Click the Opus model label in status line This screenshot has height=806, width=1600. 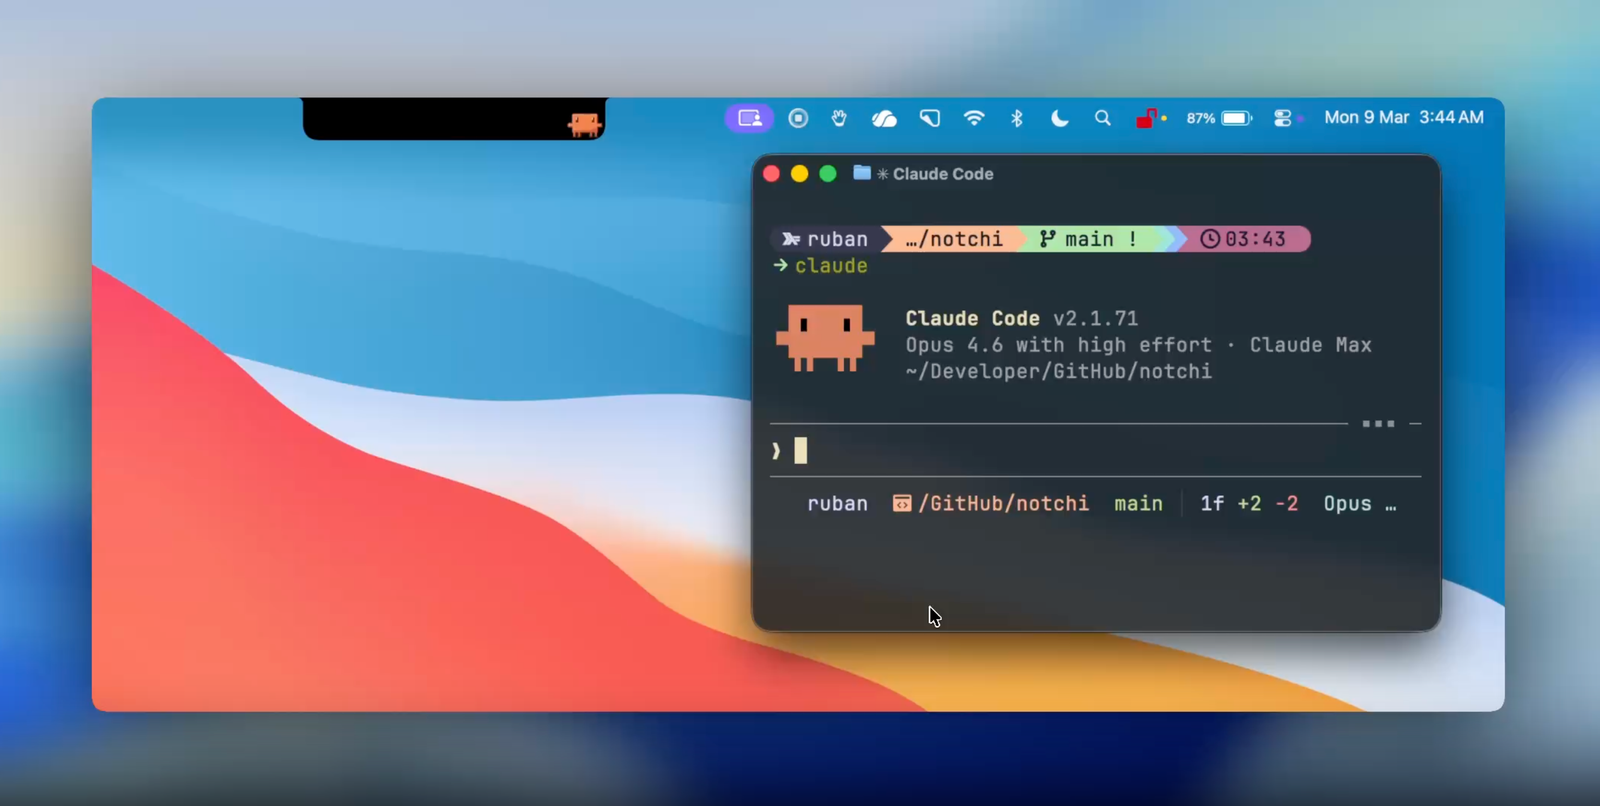(1347, 504)
